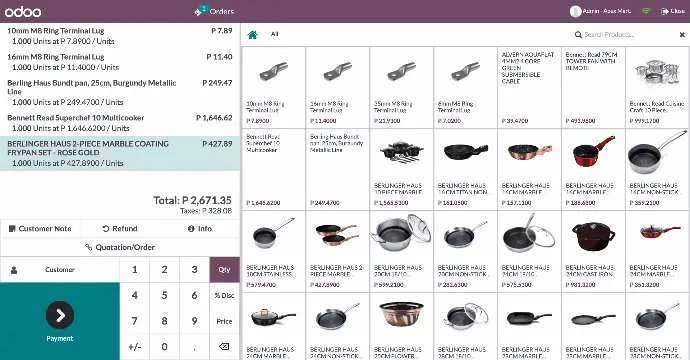Click the backspace key on the numpad
This screenshot has height=360, width=690.
[224, 347]
